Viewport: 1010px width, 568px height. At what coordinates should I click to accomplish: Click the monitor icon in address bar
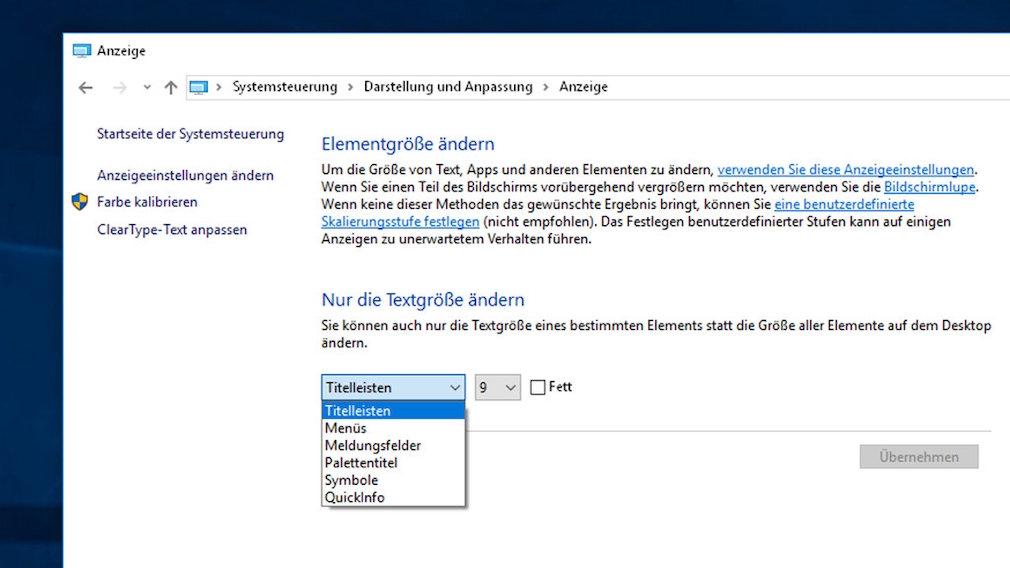pyautogui.click(x=198, y=87)
